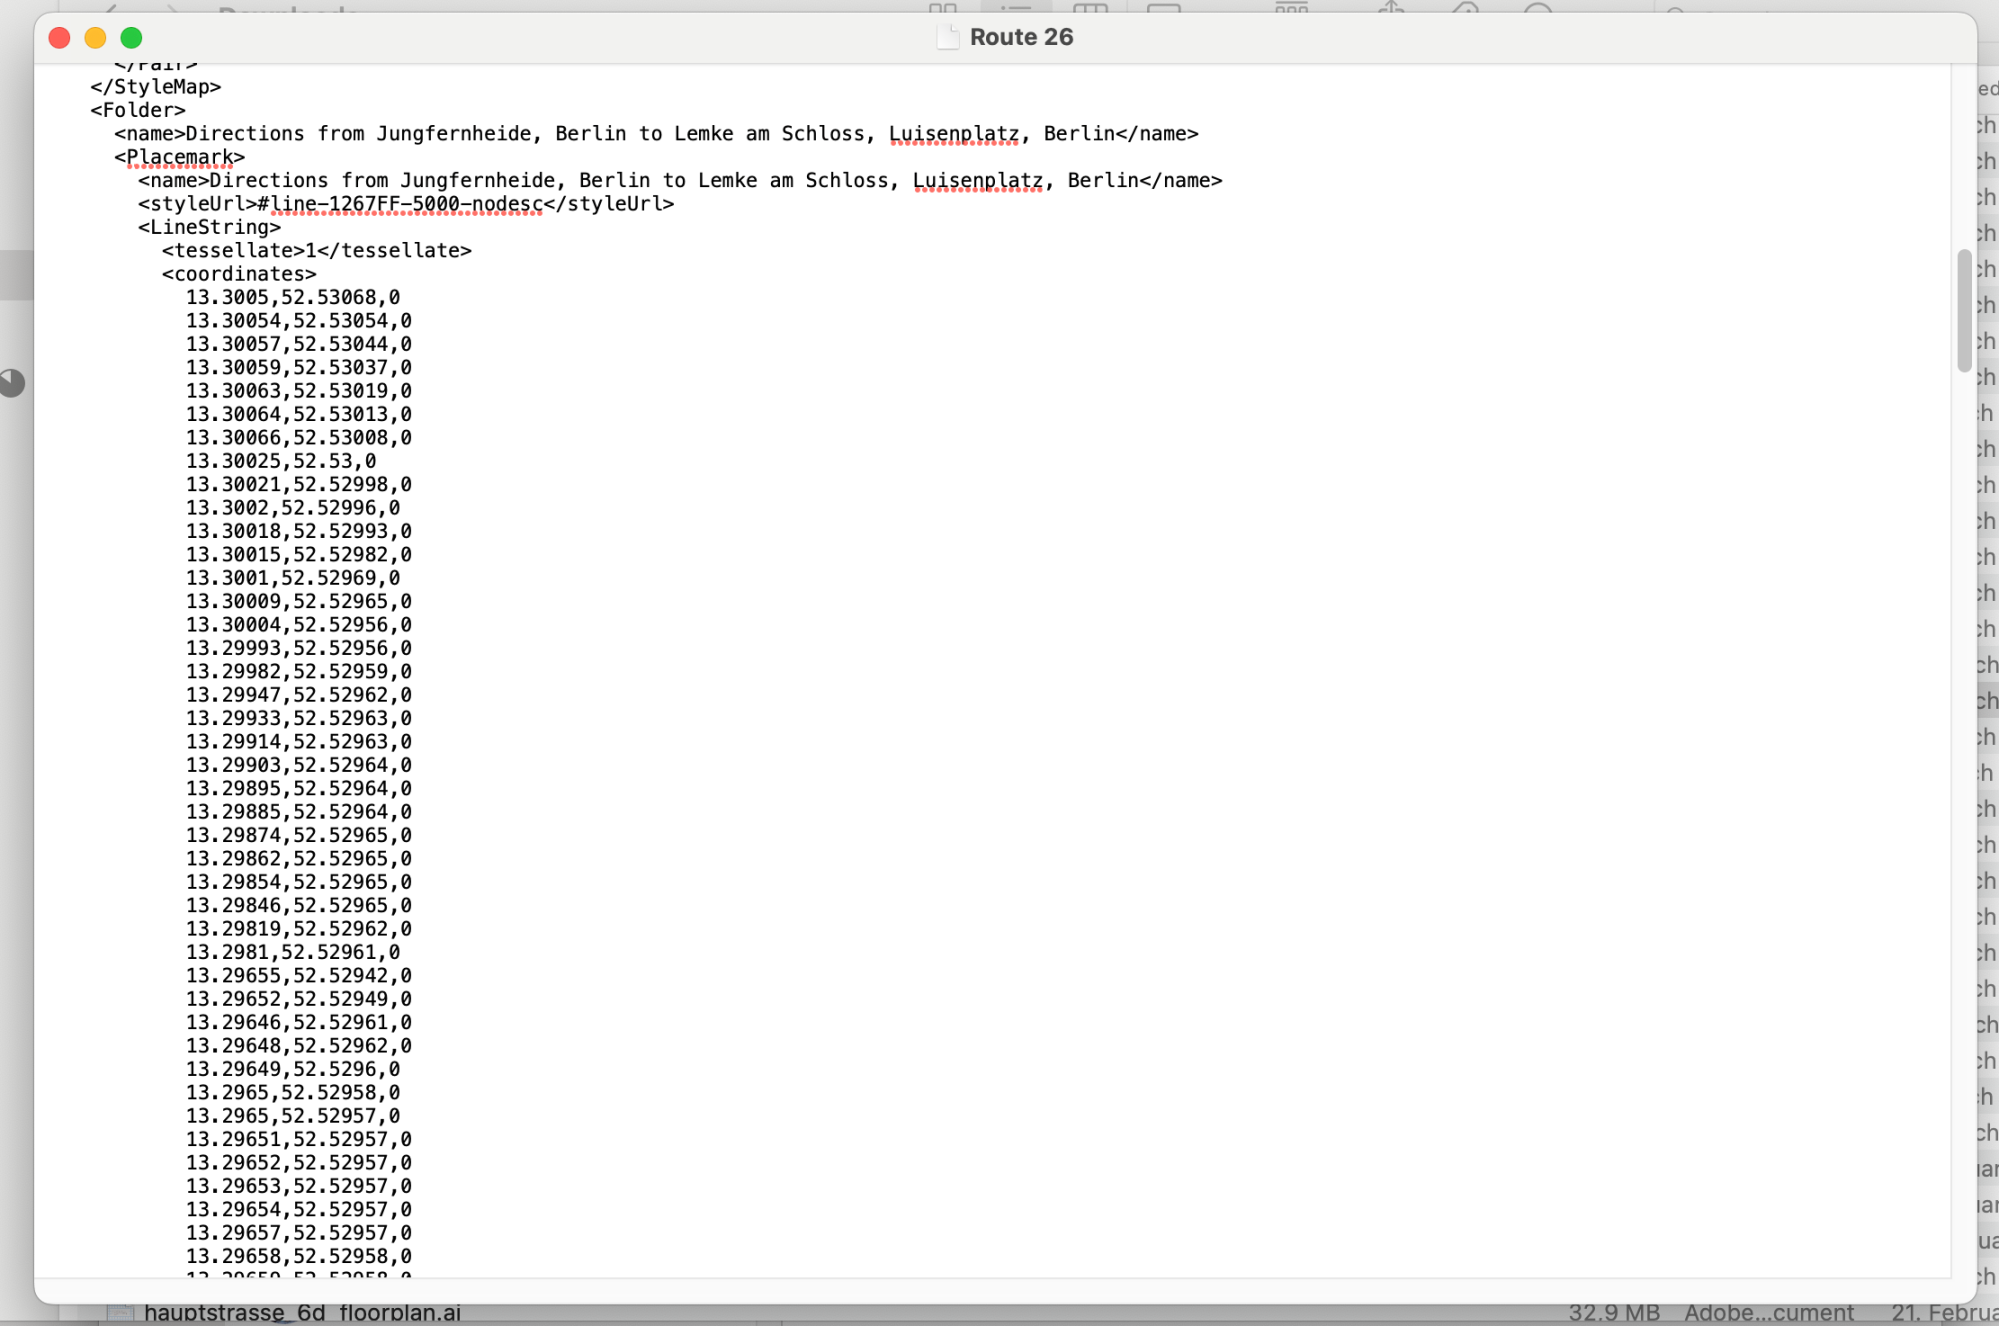Viewport: 1999px width, 1326px height.
Task: Click coordinate line 13.29874,52.52965,0
Action: coord(299,836)
